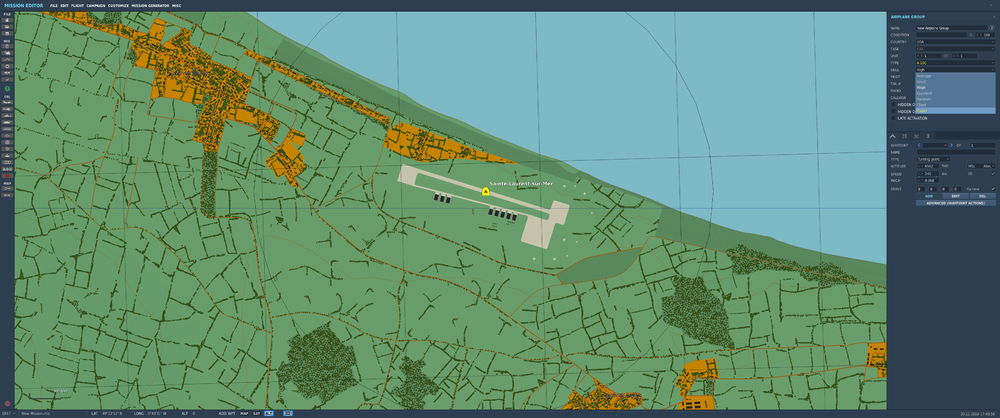Click the group NAME input field

(x=951, y=28)
